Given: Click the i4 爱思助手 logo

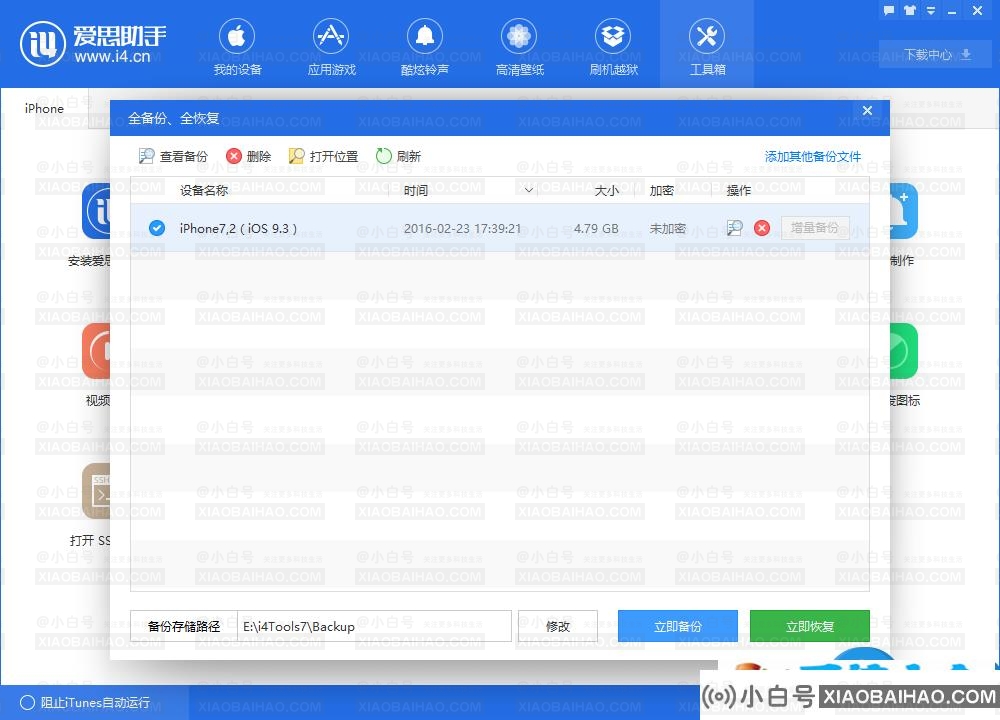Looking at the screenshot, I should [93, 44].
